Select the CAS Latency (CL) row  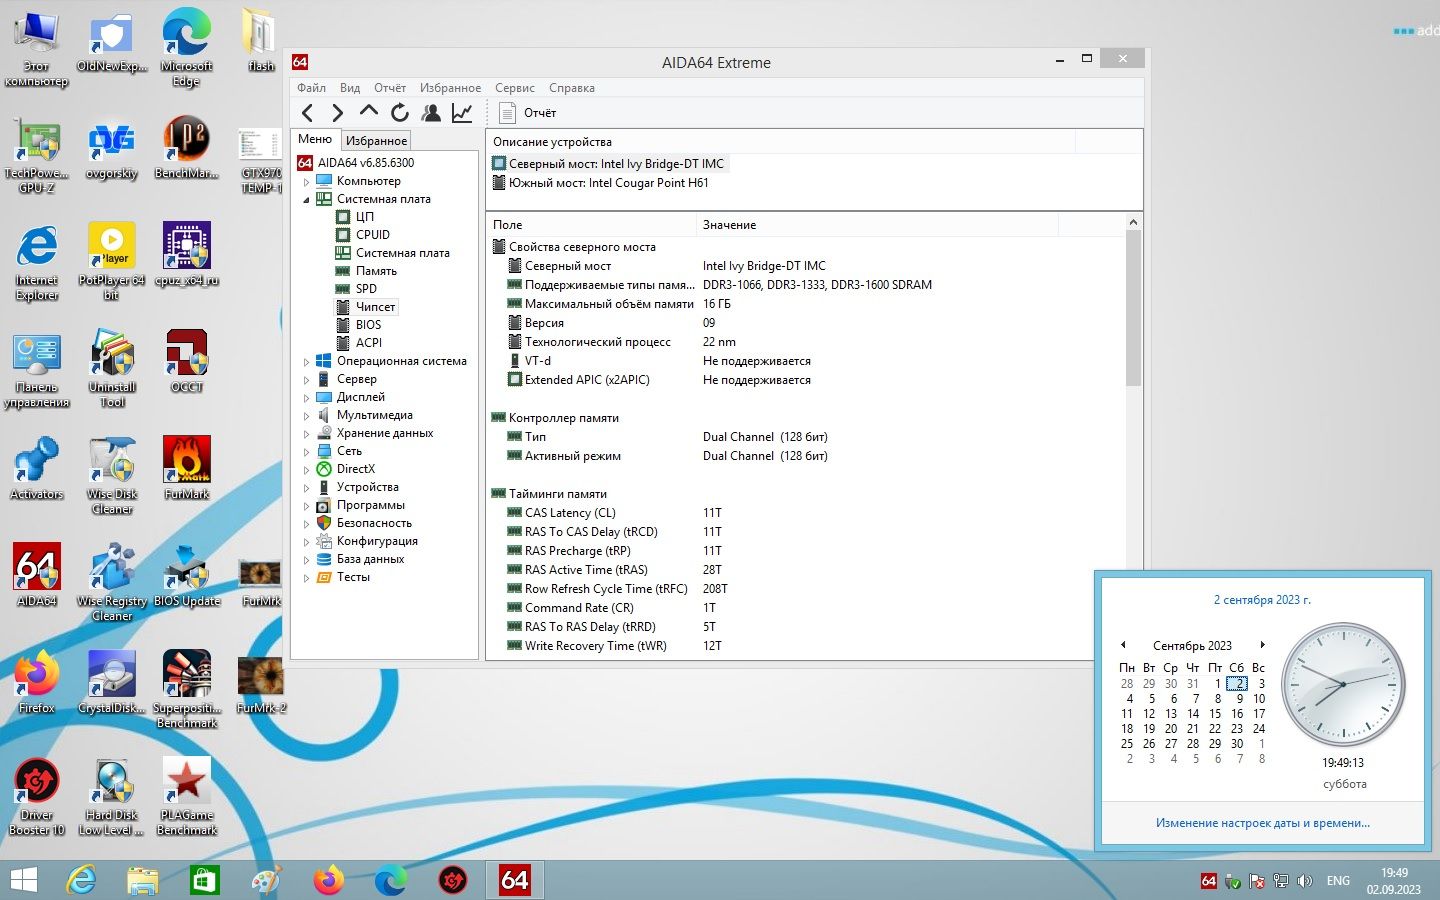[805, 513]
